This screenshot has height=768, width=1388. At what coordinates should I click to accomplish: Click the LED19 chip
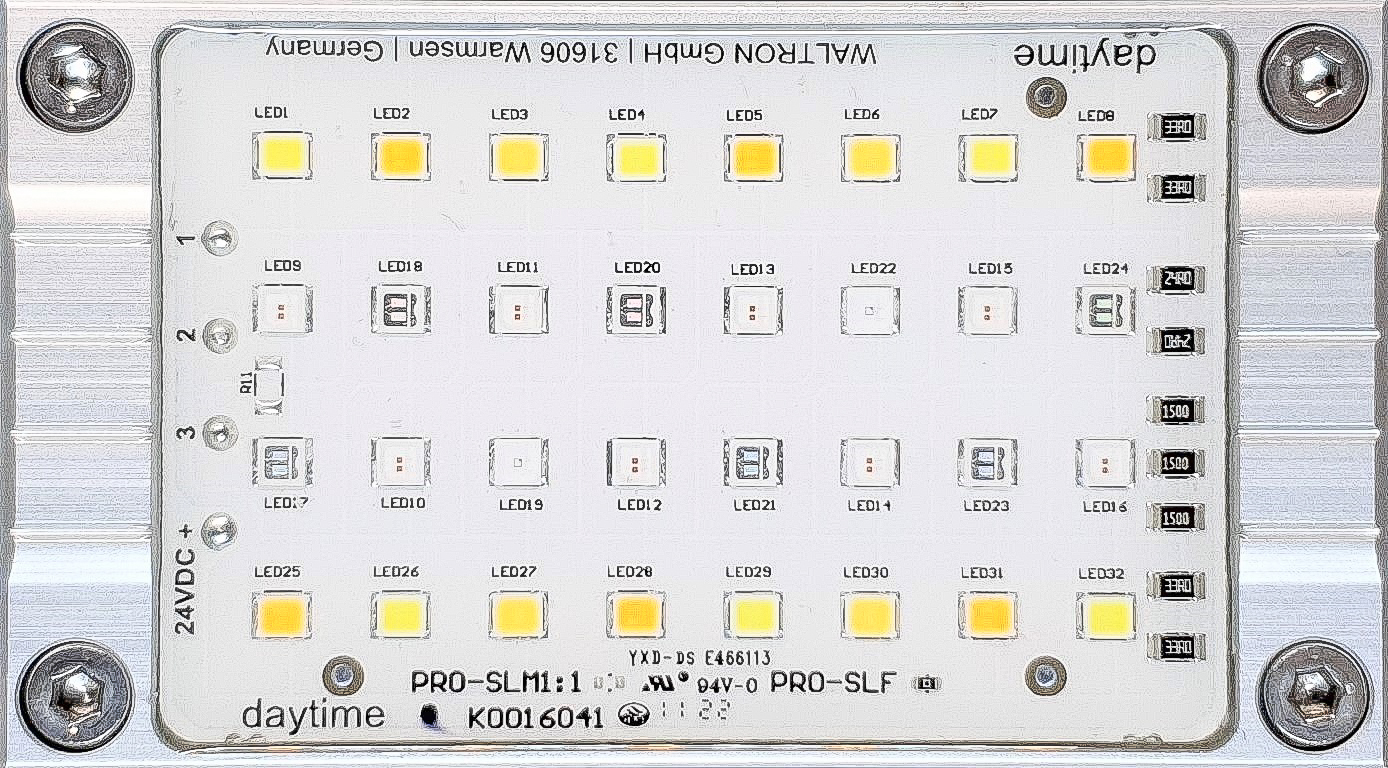coord(518,462)
